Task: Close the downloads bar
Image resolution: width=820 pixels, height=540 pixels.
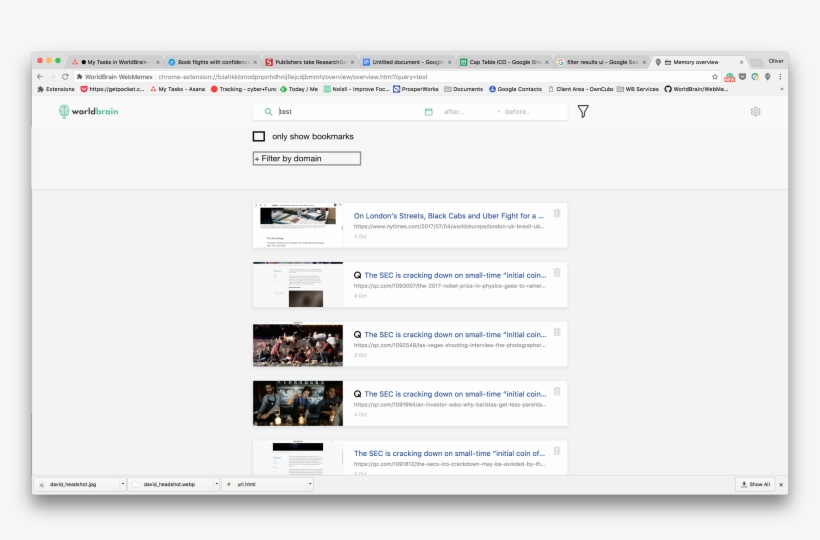Action: (781, 484)
